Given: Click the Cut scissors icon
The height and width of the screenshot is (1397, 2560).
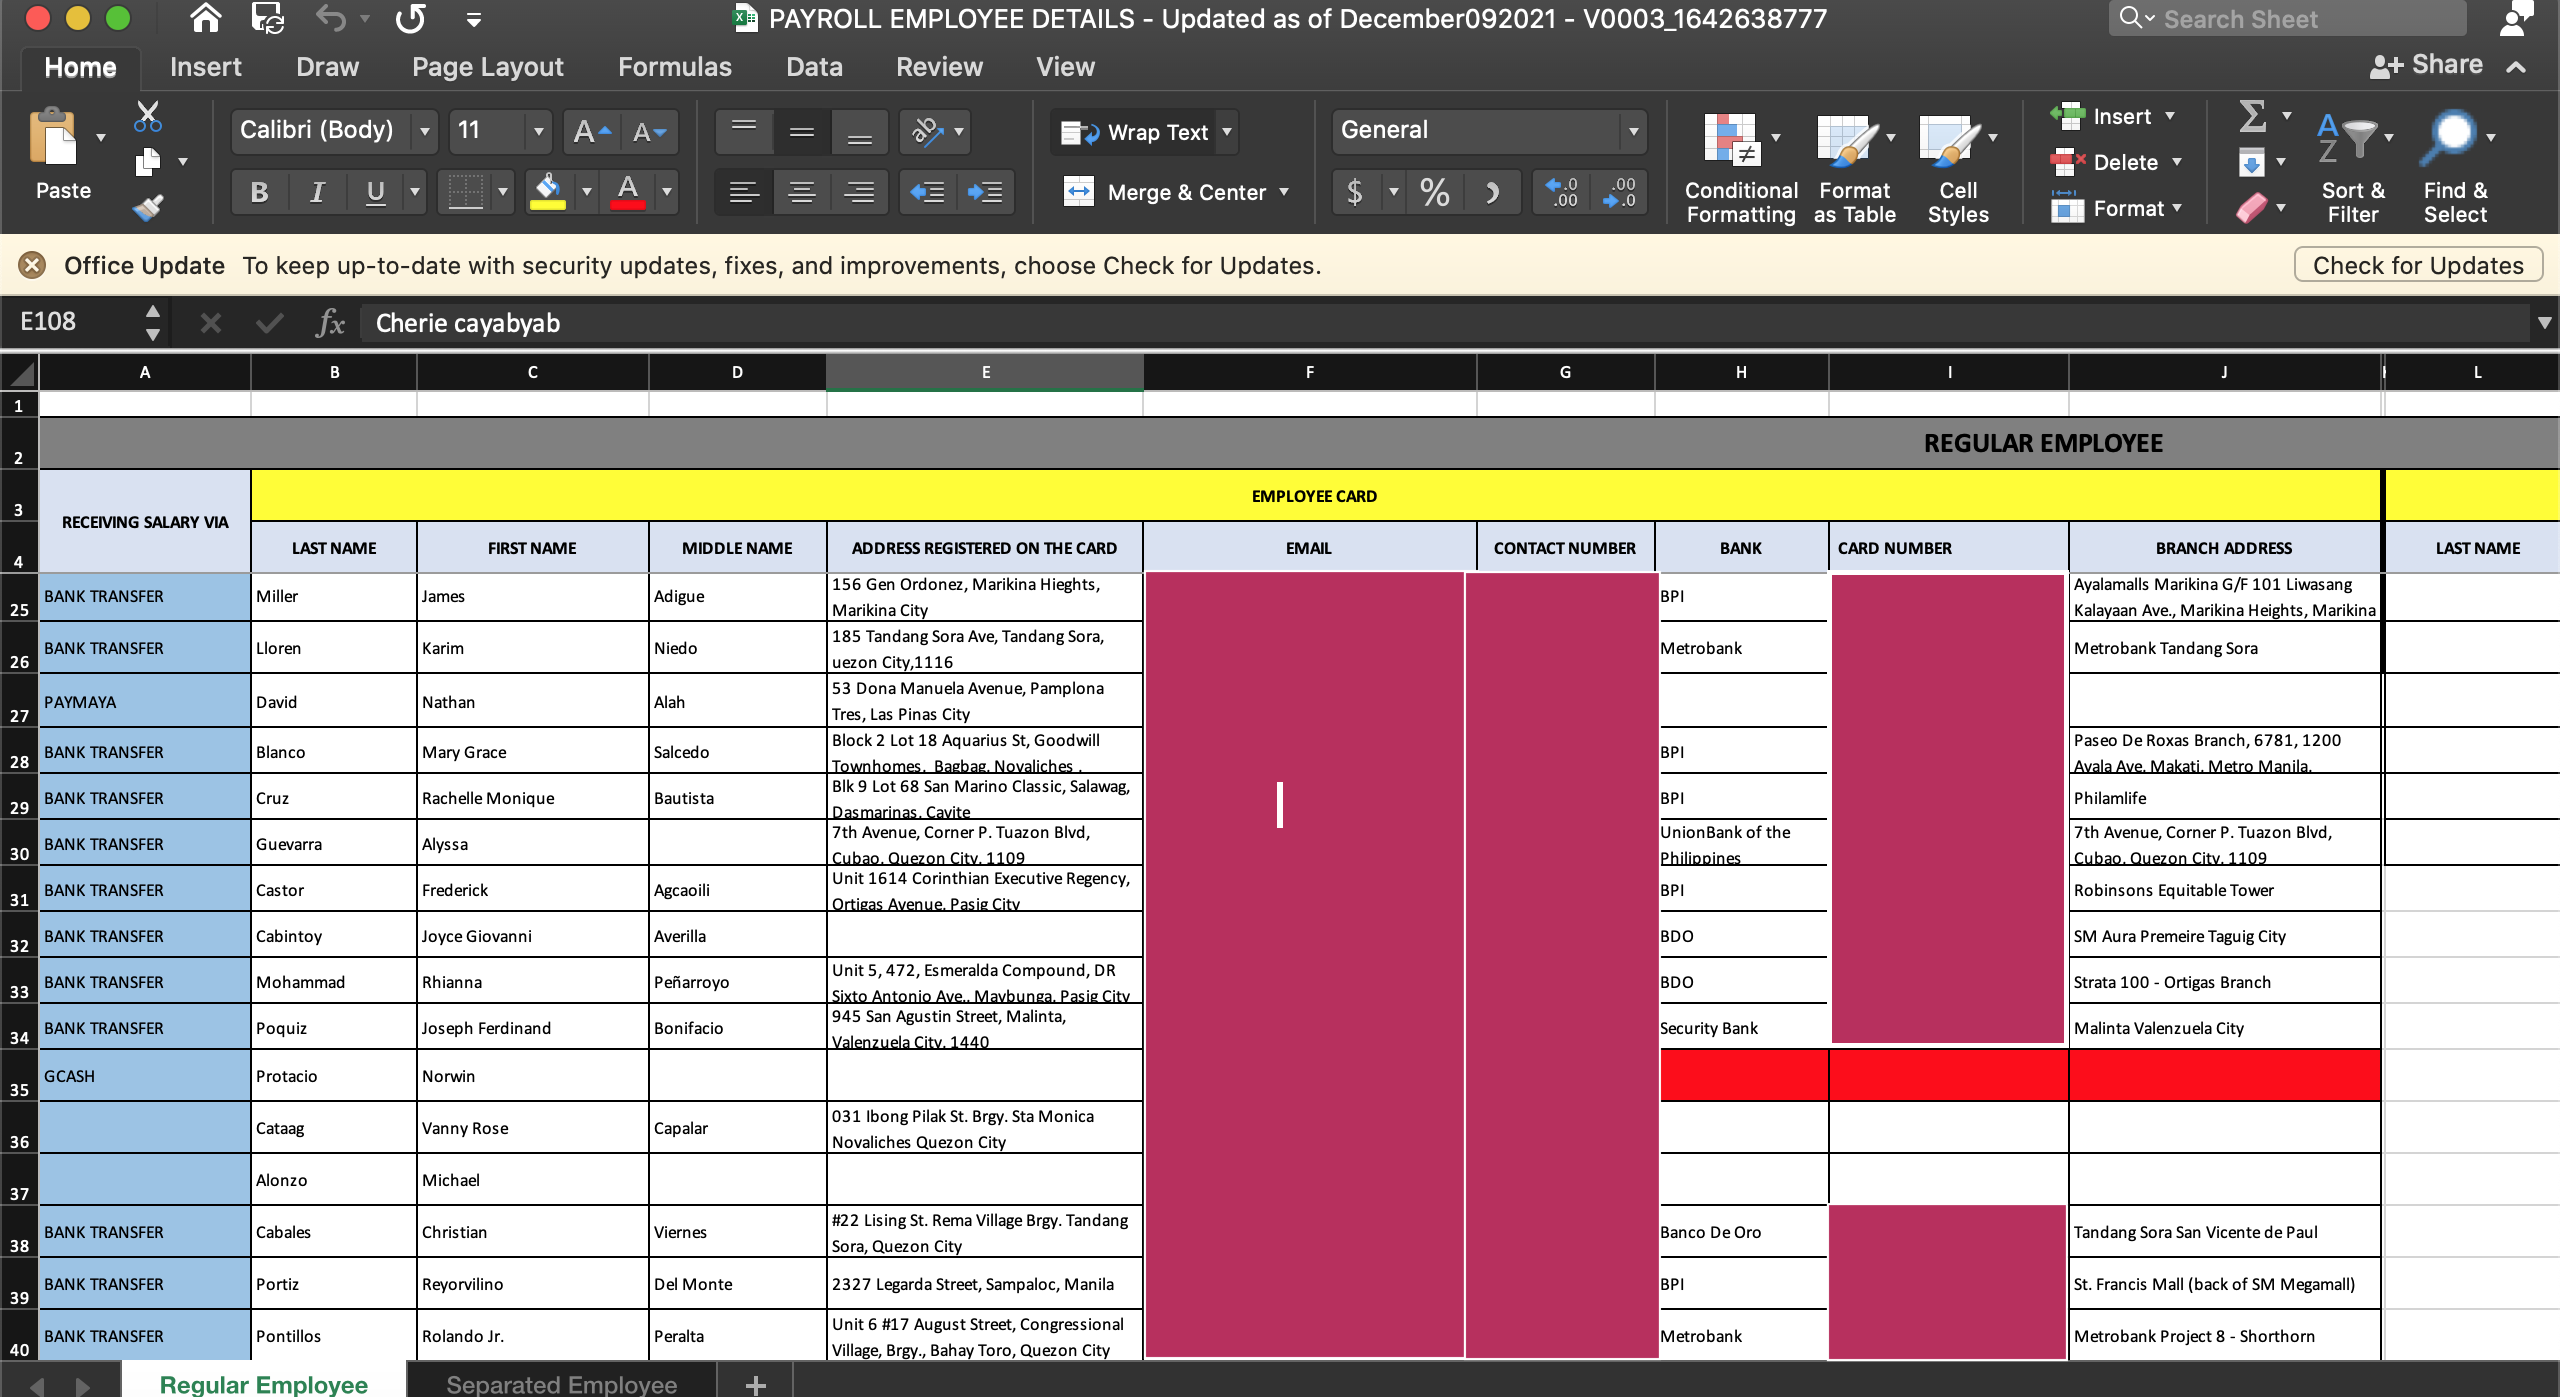Looking at the screenshot, I should click(x=147, y=117).
